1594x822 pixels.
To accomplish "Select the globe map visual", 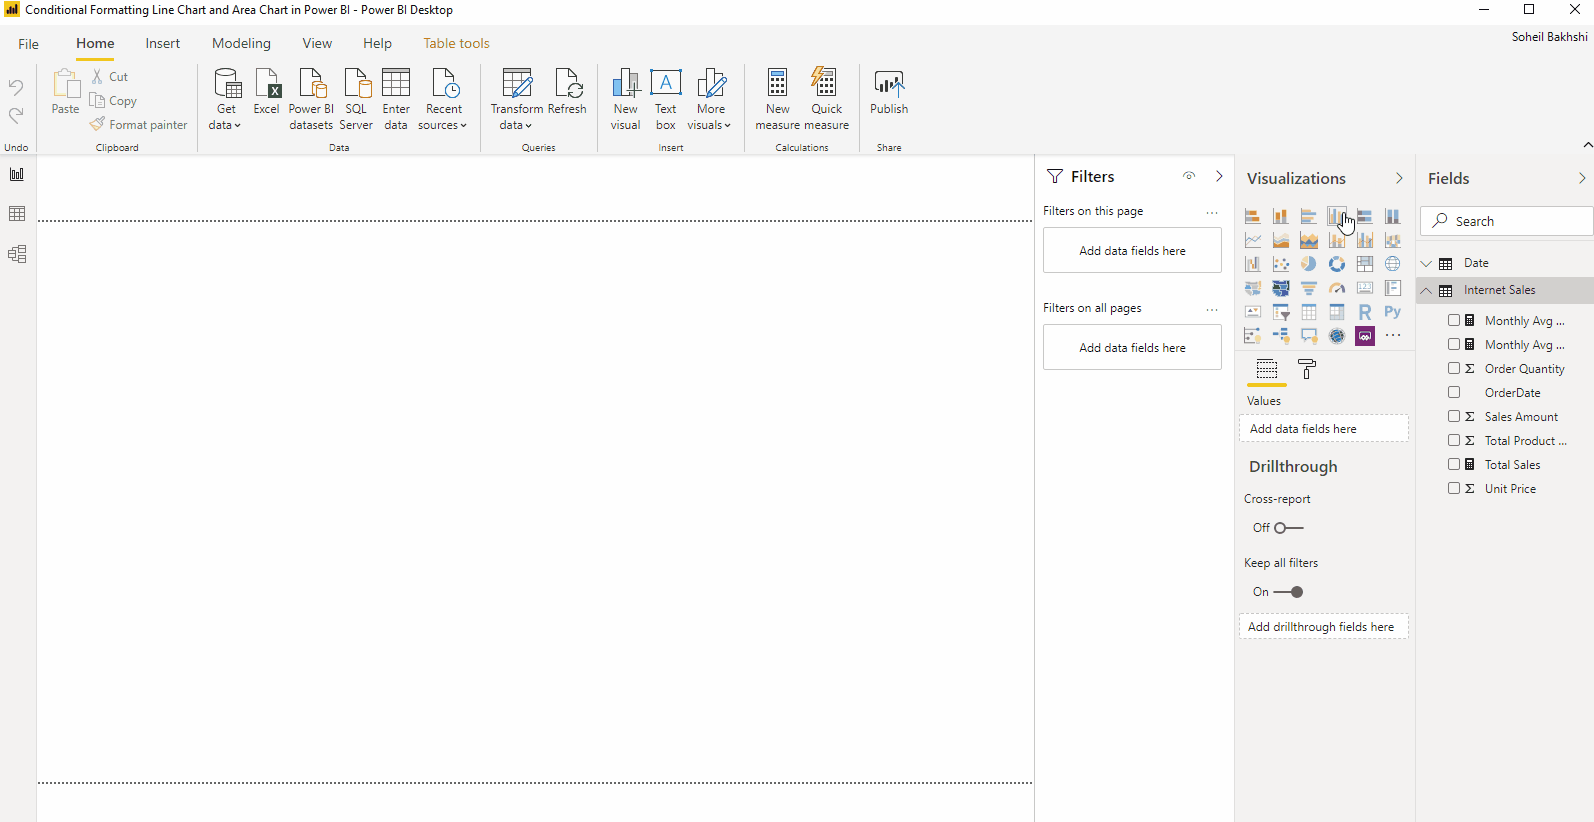I will 1392,264.
